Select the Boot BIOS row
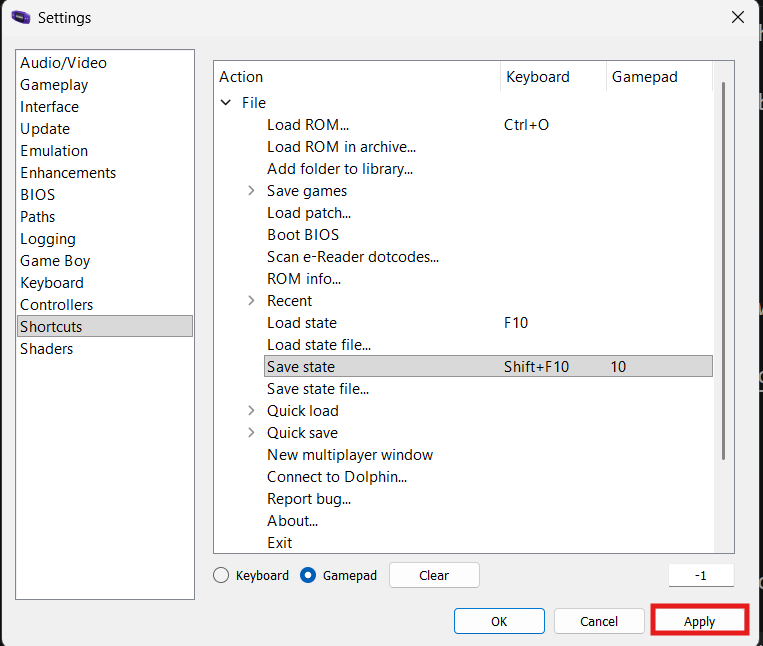Screen dimensions: 763x646 click(x=488, y=234)
